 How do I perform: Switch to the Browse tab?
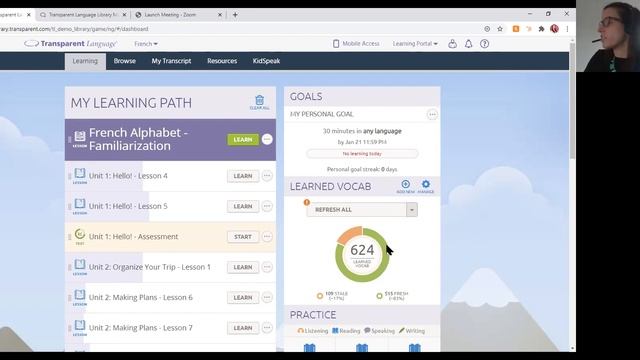coord(124,61)
